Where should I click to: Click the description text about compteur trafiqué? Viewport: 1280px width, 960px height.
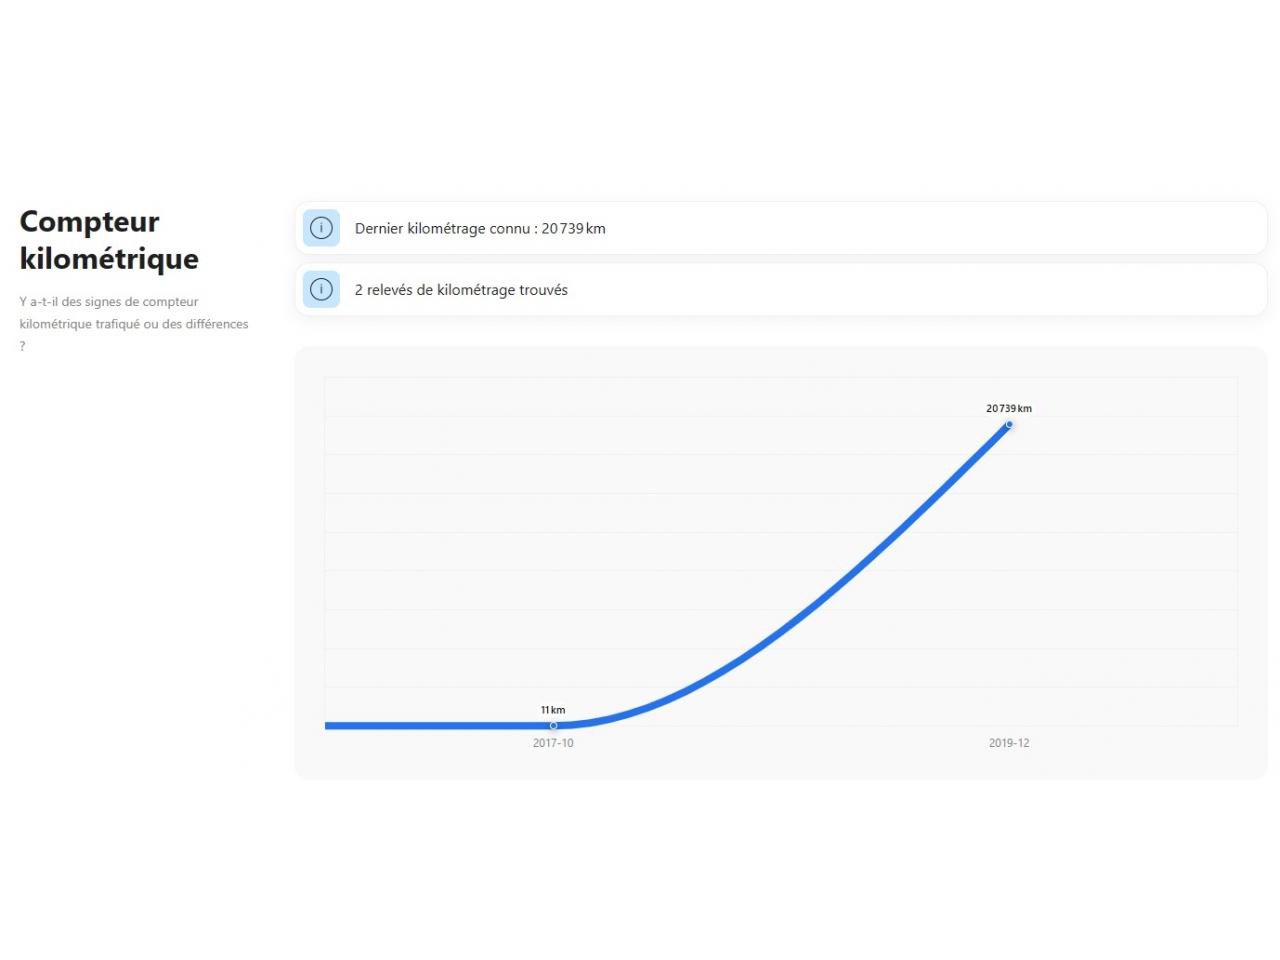coord(134,313)
